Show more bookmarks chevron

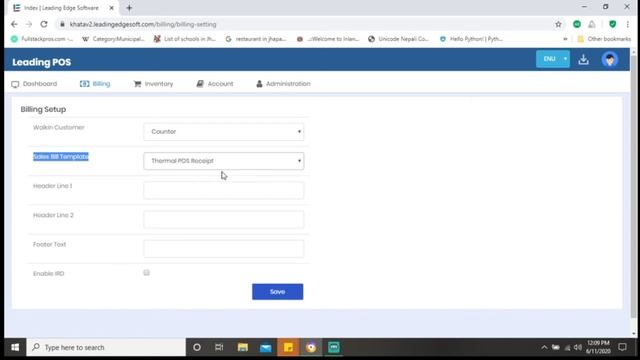click(565, 39)
